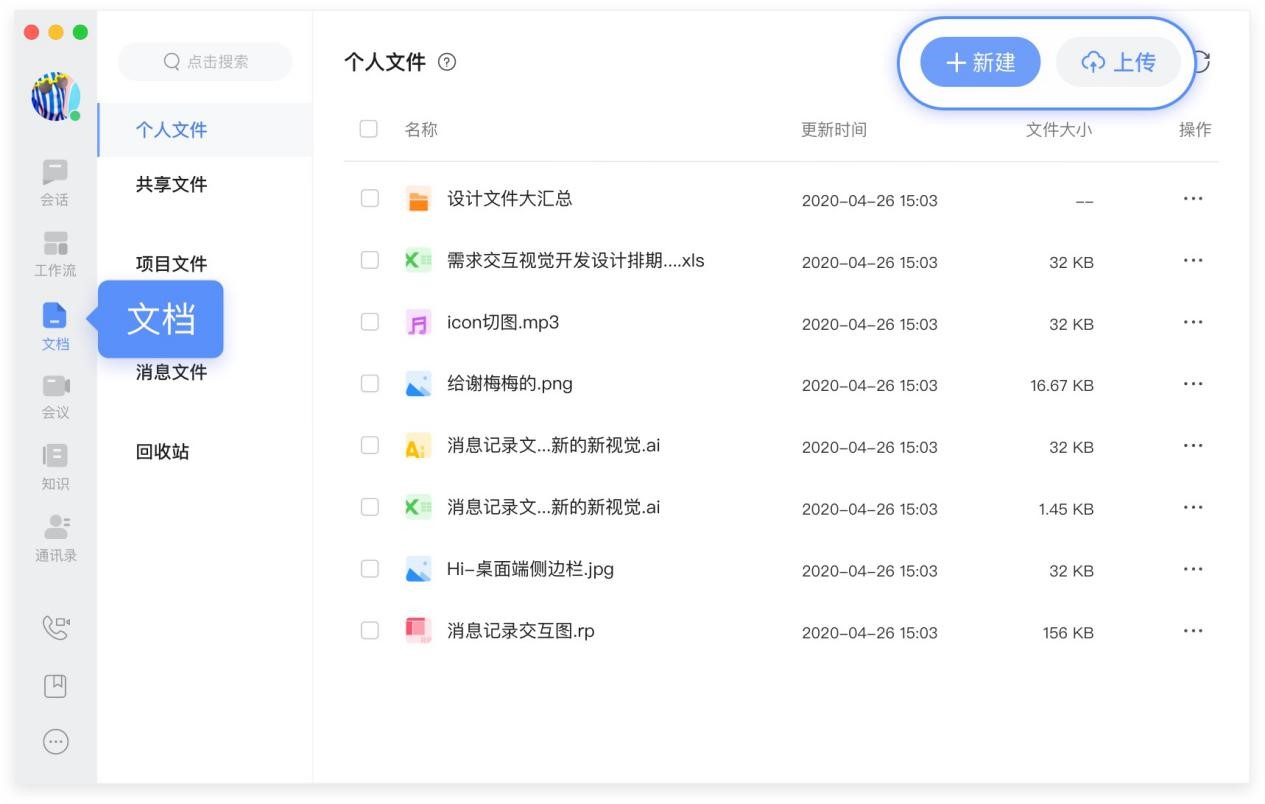
Task: Expand the circled more options icon in sidebar
Action: (55, 741)
